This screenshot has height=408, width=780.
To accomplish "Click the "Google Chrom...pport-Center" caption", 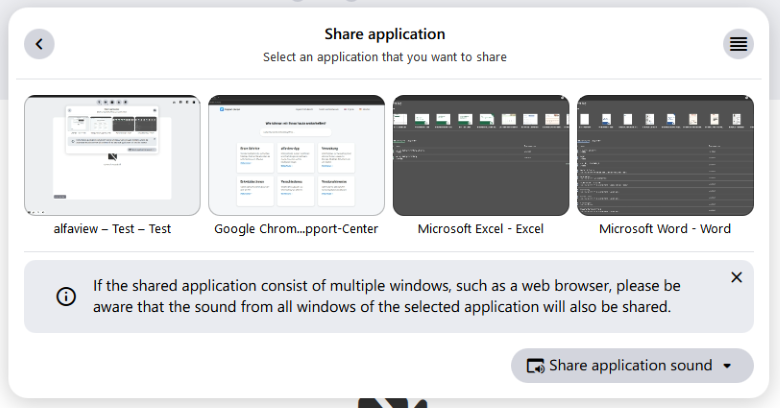I will click(x=296, y=229).
